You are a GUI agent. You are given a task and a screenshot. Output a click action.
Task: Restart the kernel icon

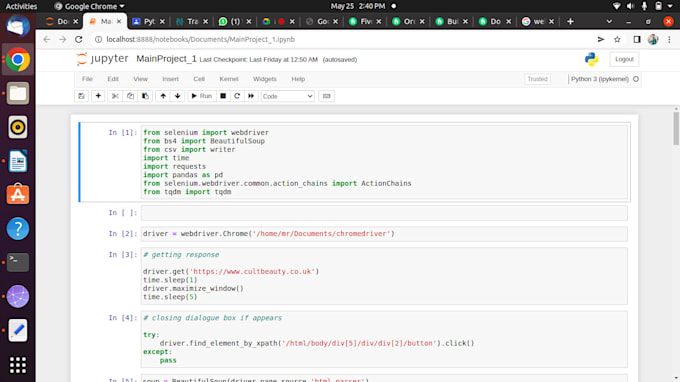[x=237, y=96]
